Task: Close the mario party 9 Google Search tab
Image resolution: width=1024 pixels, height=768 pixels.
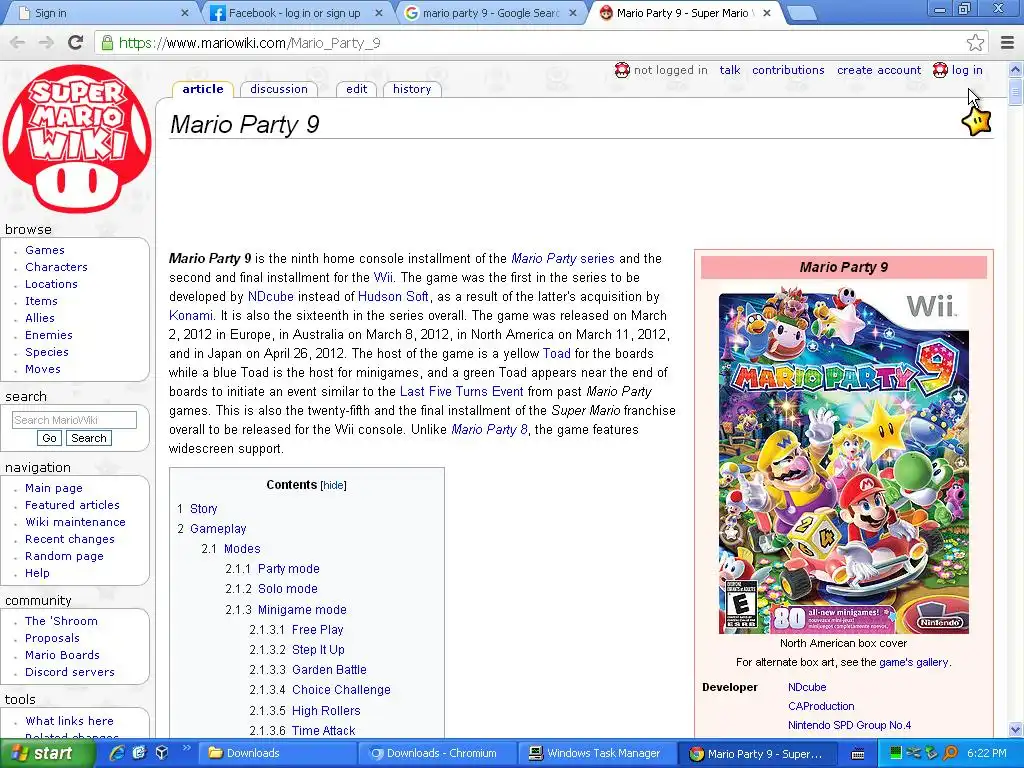Action: pos(573,13)
